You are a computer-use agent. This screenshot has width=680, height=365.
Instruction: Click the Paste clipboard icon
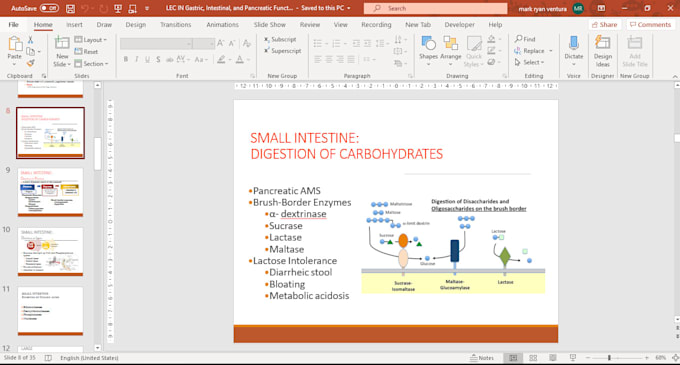click(15, 44)
